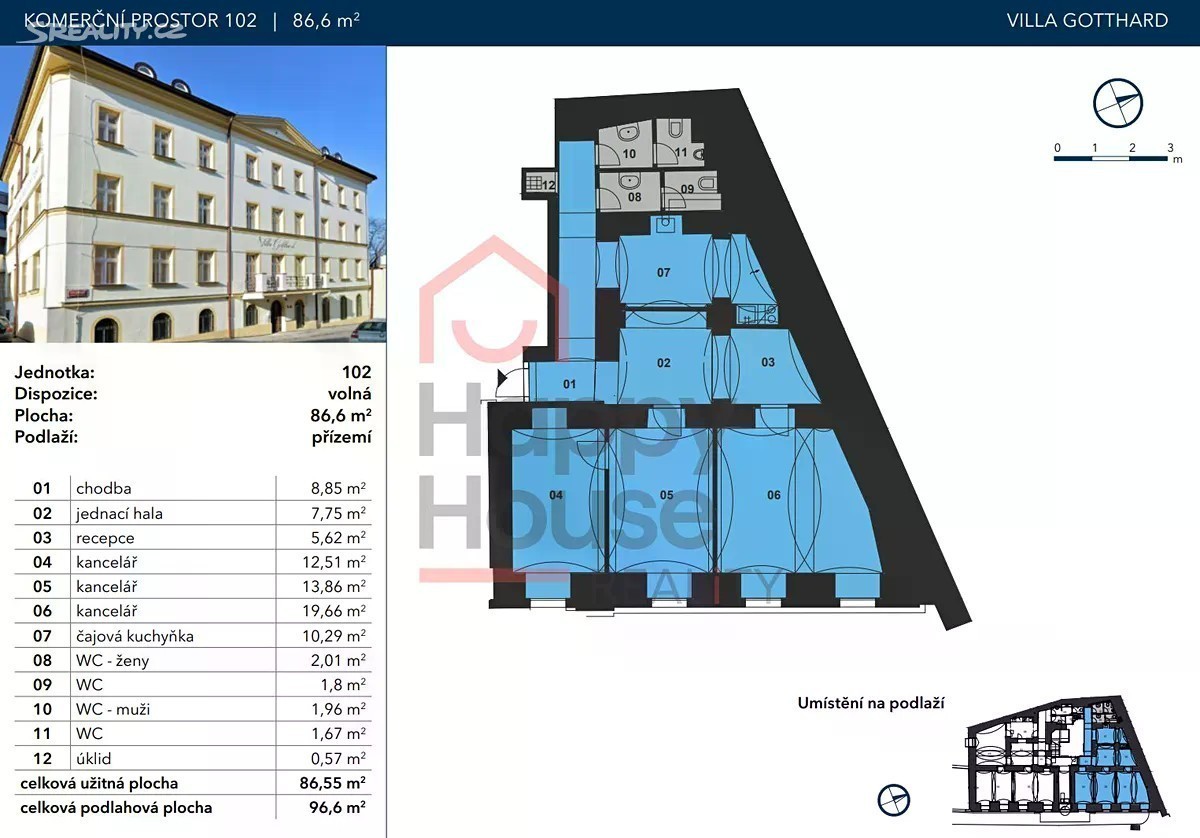
Task: Click the '1,8 m²' WC area value
Action: point(343,685)
